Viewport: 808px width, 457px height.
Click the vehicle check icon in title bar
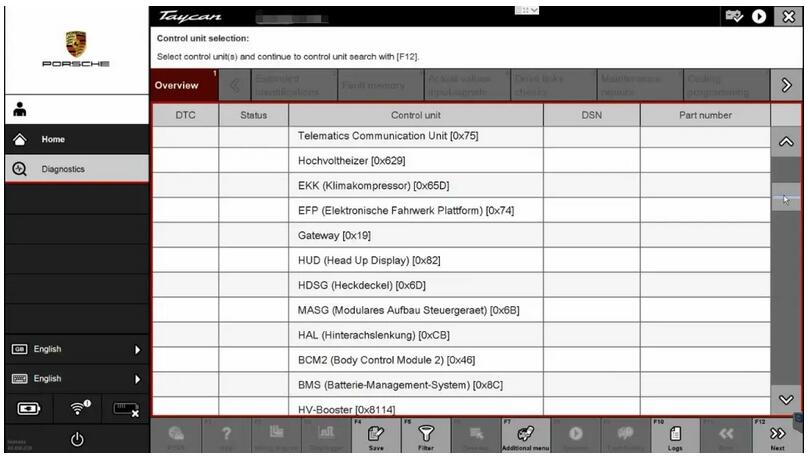[x=734, y=16]
